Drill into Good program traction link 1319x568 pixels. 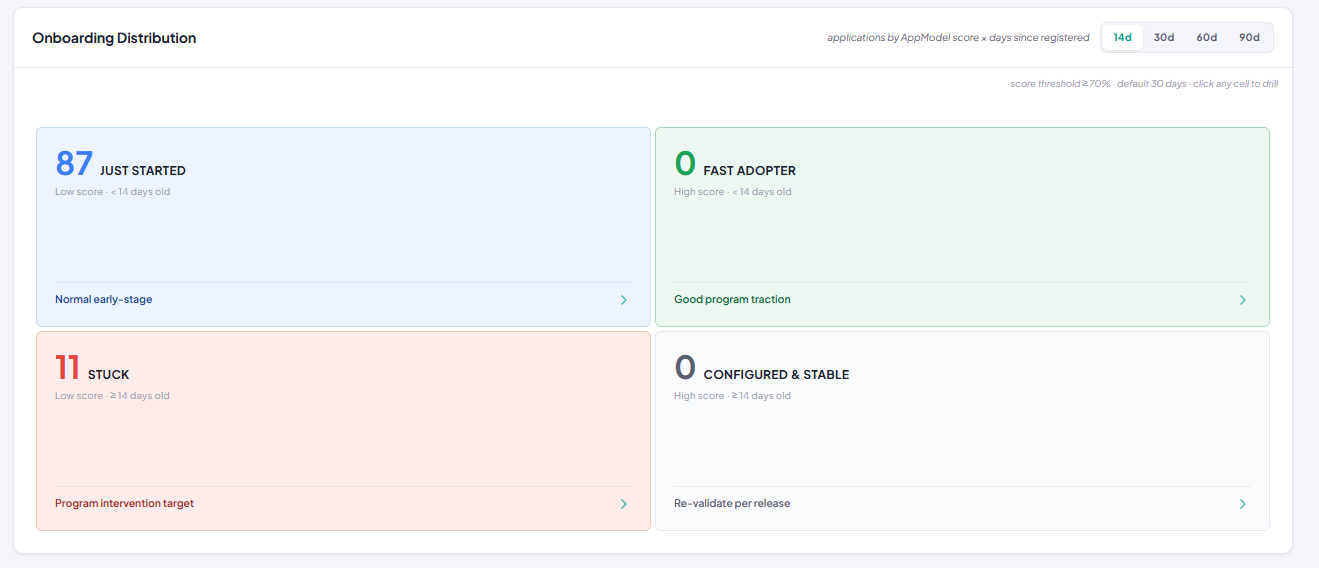coord(732,299)
